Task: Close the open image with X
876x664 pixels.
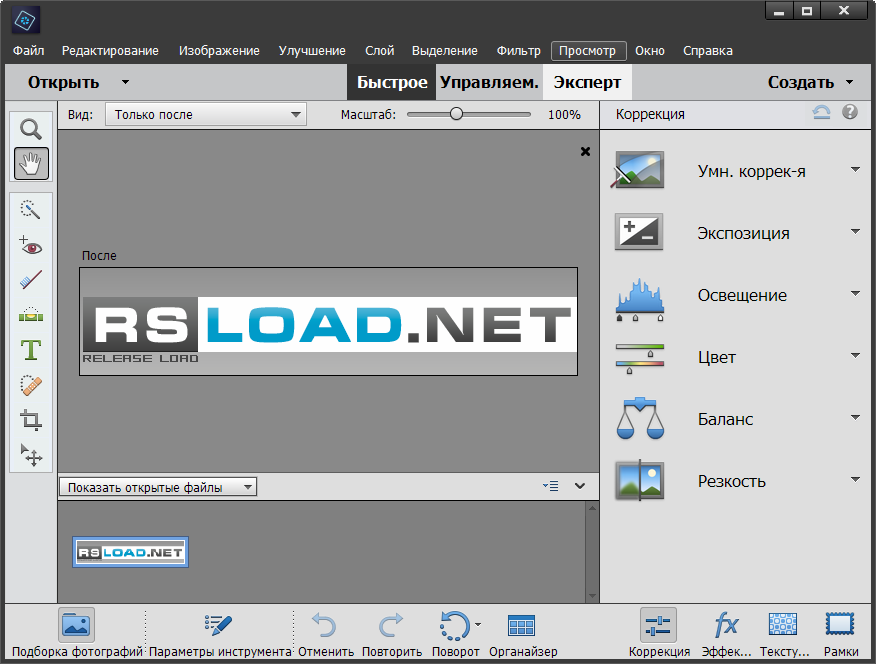Action: tap(585, 151)
